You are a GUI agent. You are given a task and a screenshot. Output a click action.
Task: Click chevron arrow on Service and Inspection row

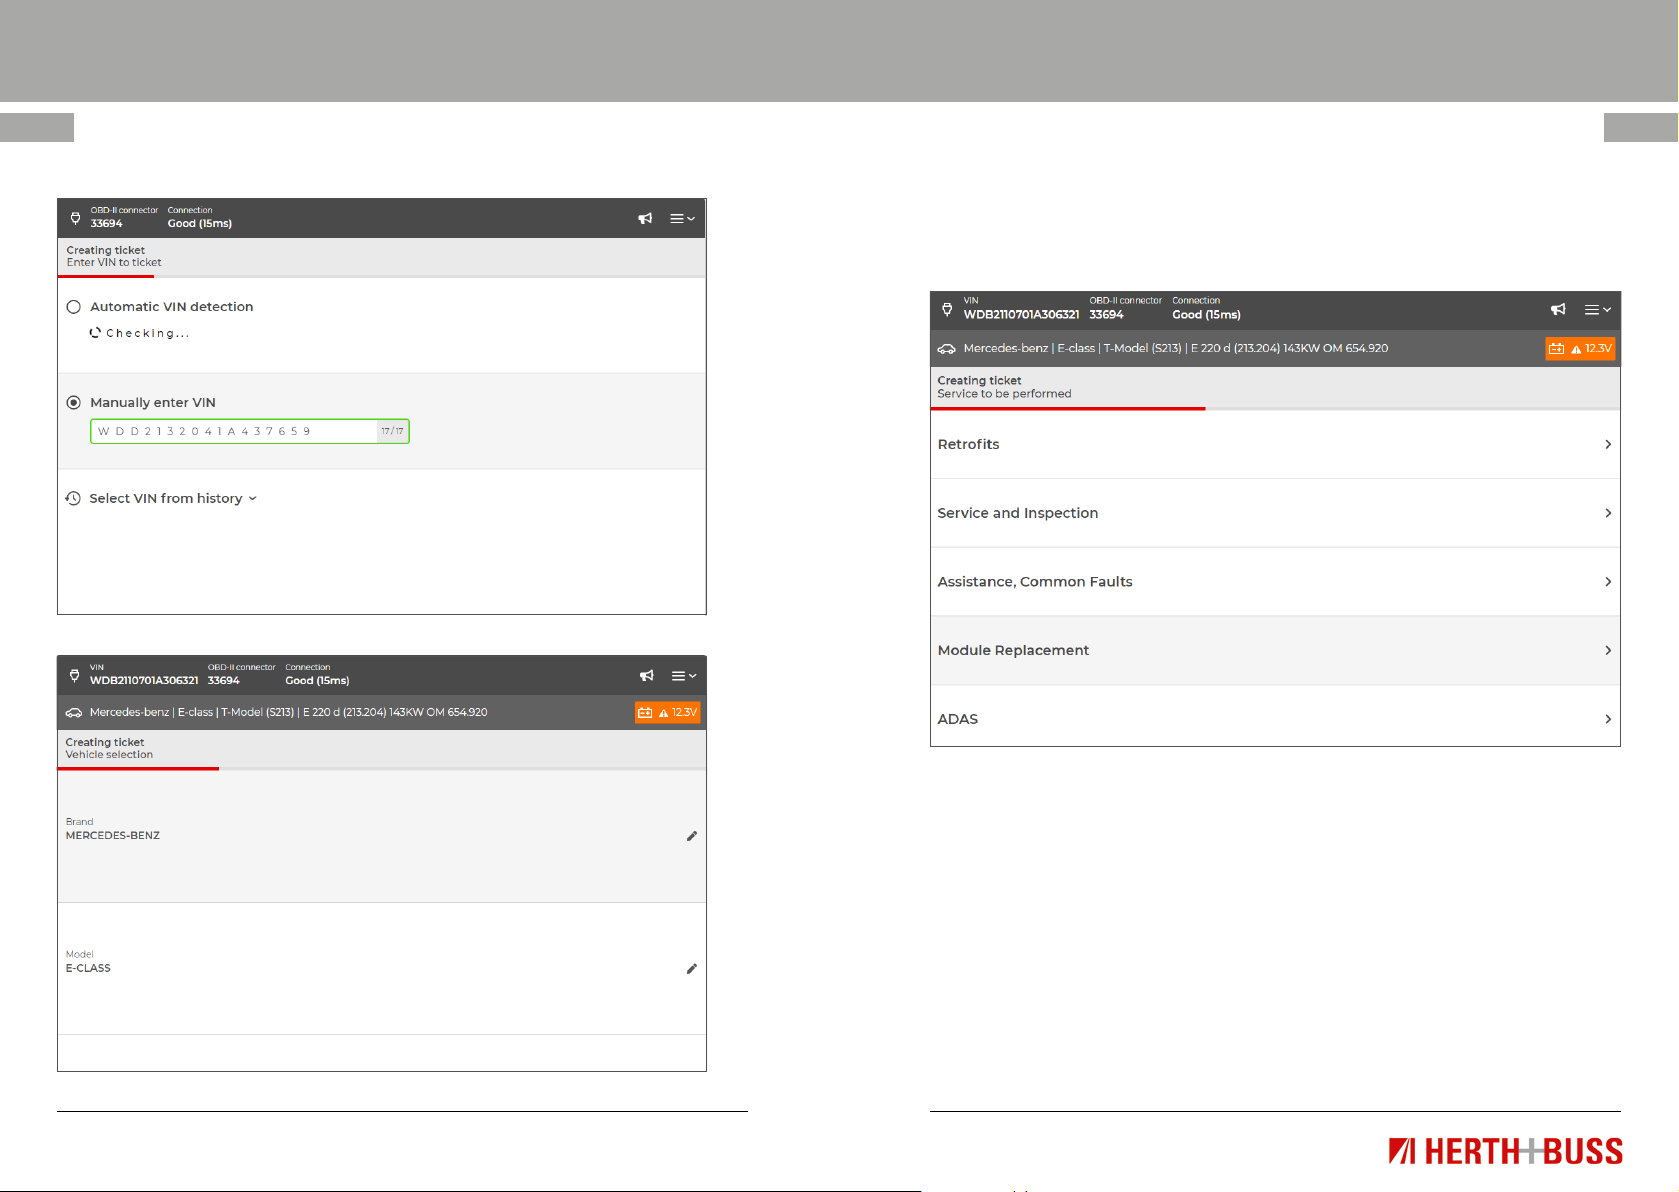pos(1608,513)
